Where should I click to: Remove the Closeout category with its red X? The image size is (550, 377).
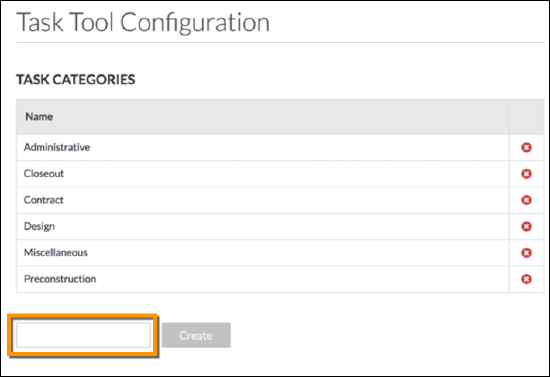526,174
